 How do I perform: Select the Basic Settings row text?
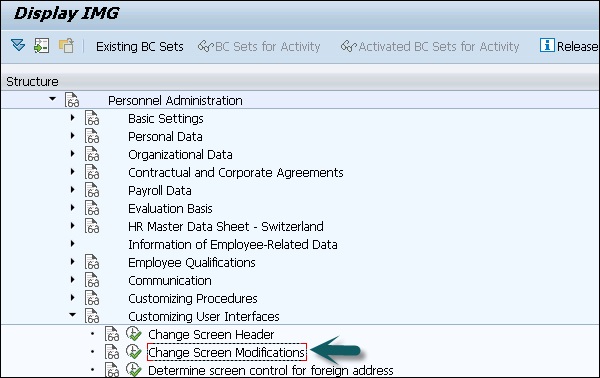coord(166,119)
